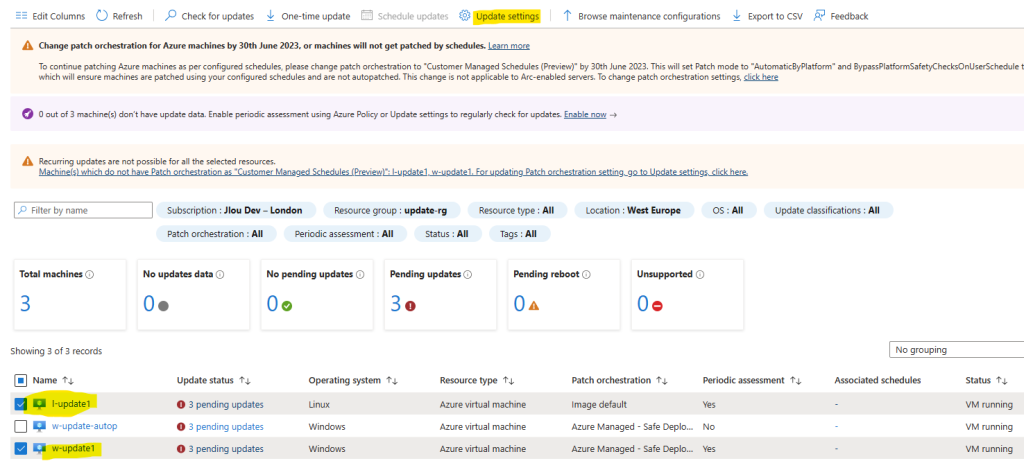This screenshot has height=461, width=1024.
Task: Sort by Update status column header
Action: [x=214, y=380]
